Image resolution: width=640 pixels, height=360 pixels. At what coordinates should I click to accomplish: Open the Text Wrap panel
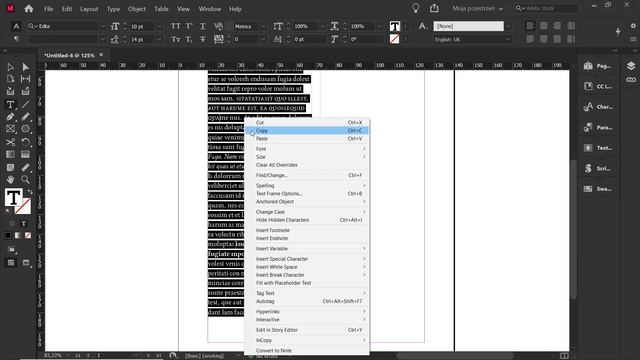pyautogui.click(x=598, y=148)
